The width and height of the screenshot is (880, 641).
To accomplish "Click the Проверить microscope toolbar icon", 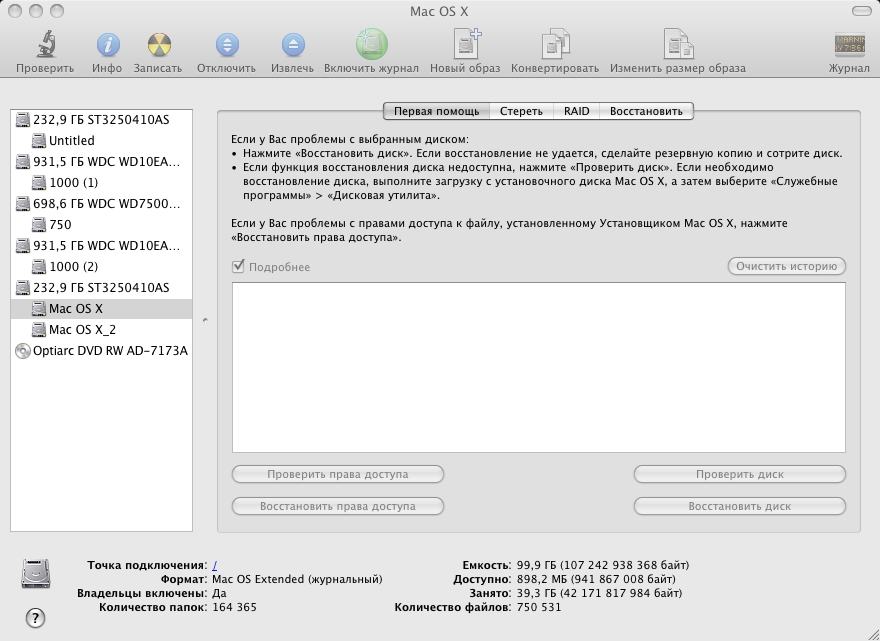I will click(x=45, y=44).
